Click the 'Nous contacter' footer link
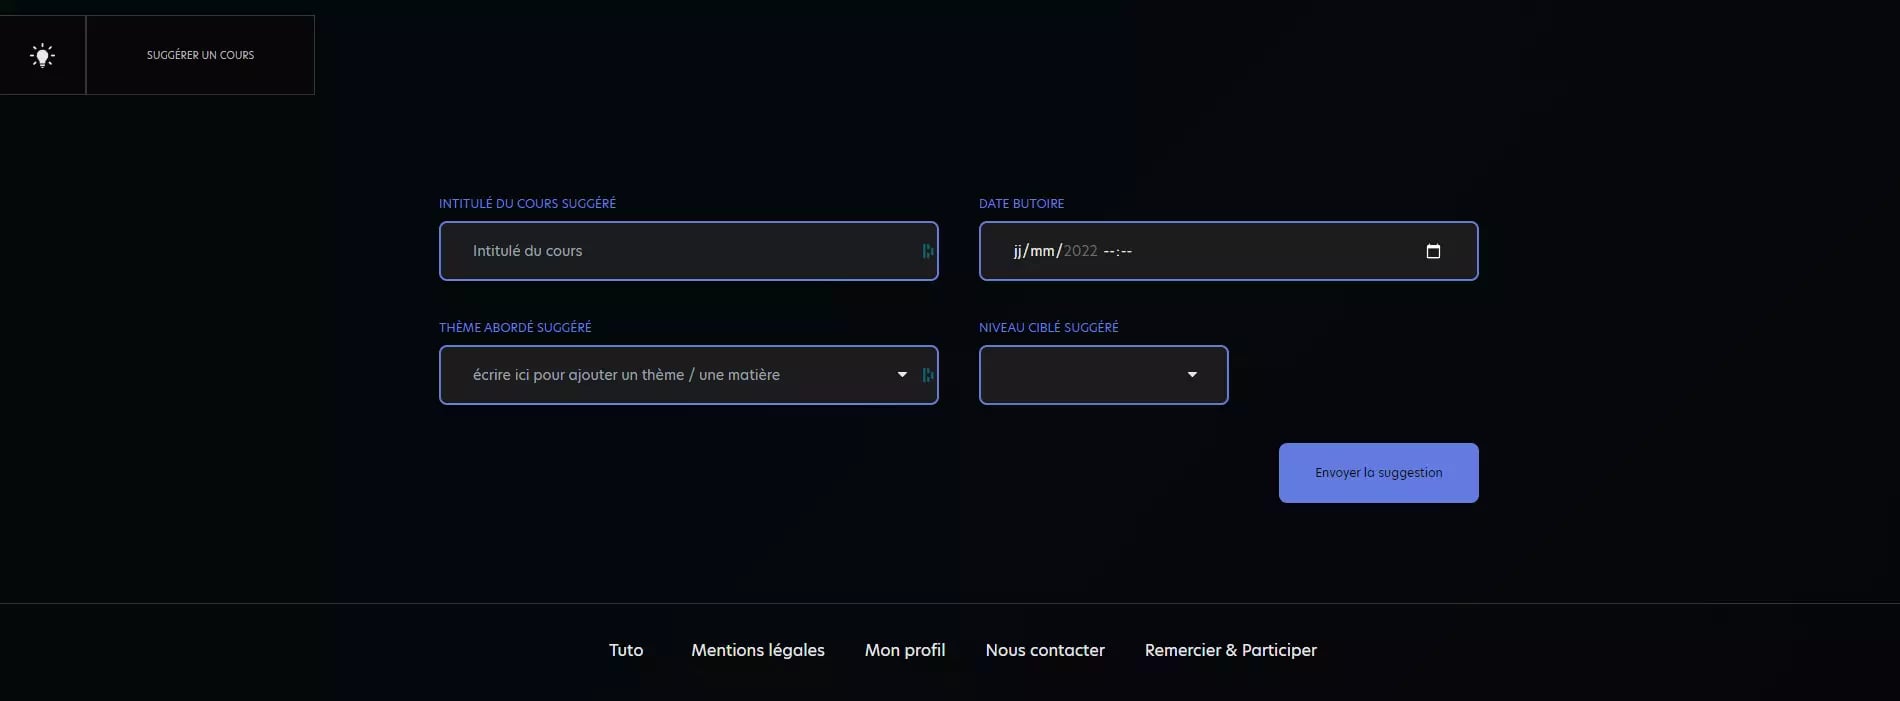The image size is (1900, 701). point(1045,650)
